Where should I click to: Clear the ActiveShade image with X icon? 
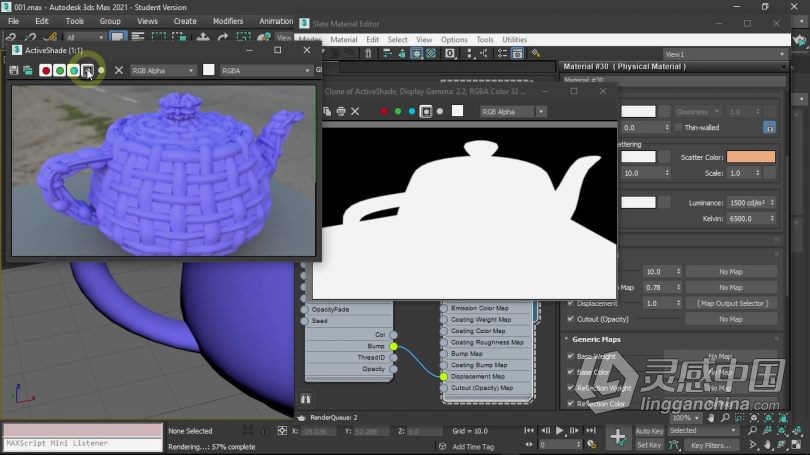[119, 70]
